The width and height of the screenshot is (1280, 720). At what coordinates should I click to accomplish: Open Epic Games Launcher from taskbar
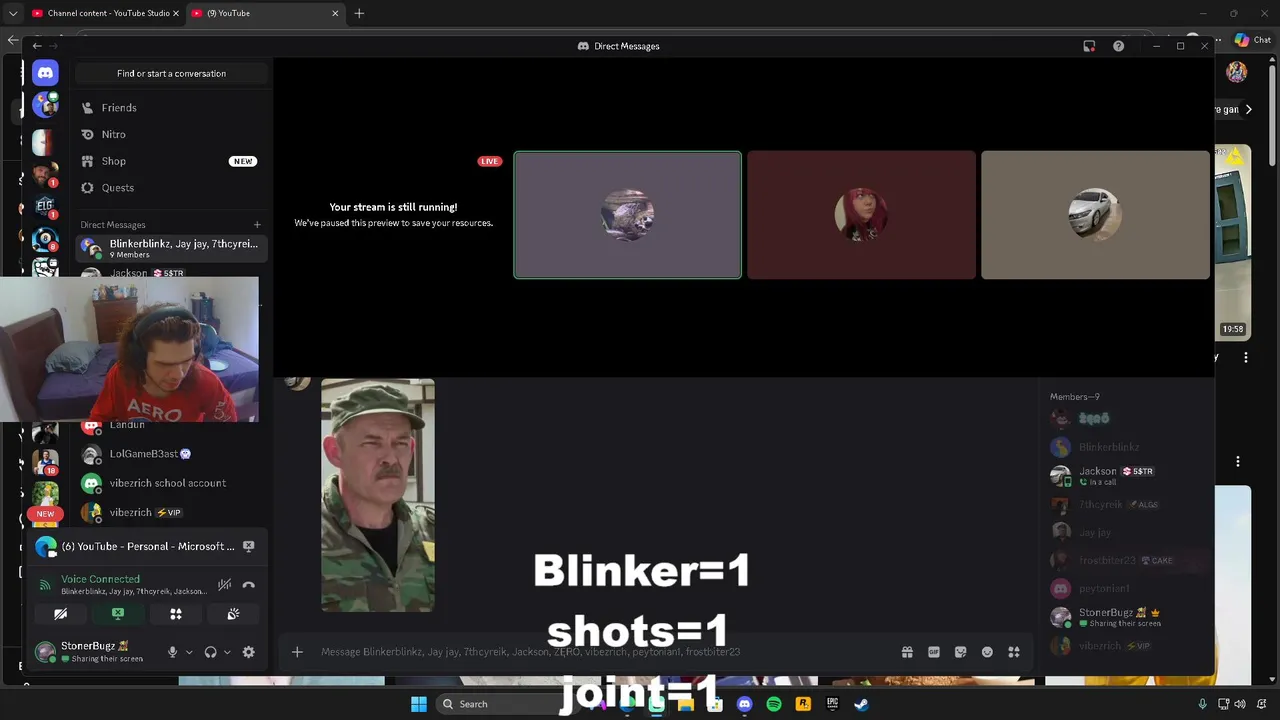pyautogui.click(x=832, y=704)
